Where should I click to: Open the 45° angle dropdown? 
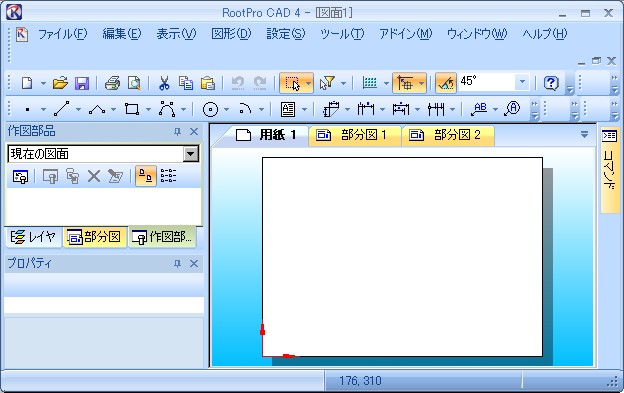[522, 82]
